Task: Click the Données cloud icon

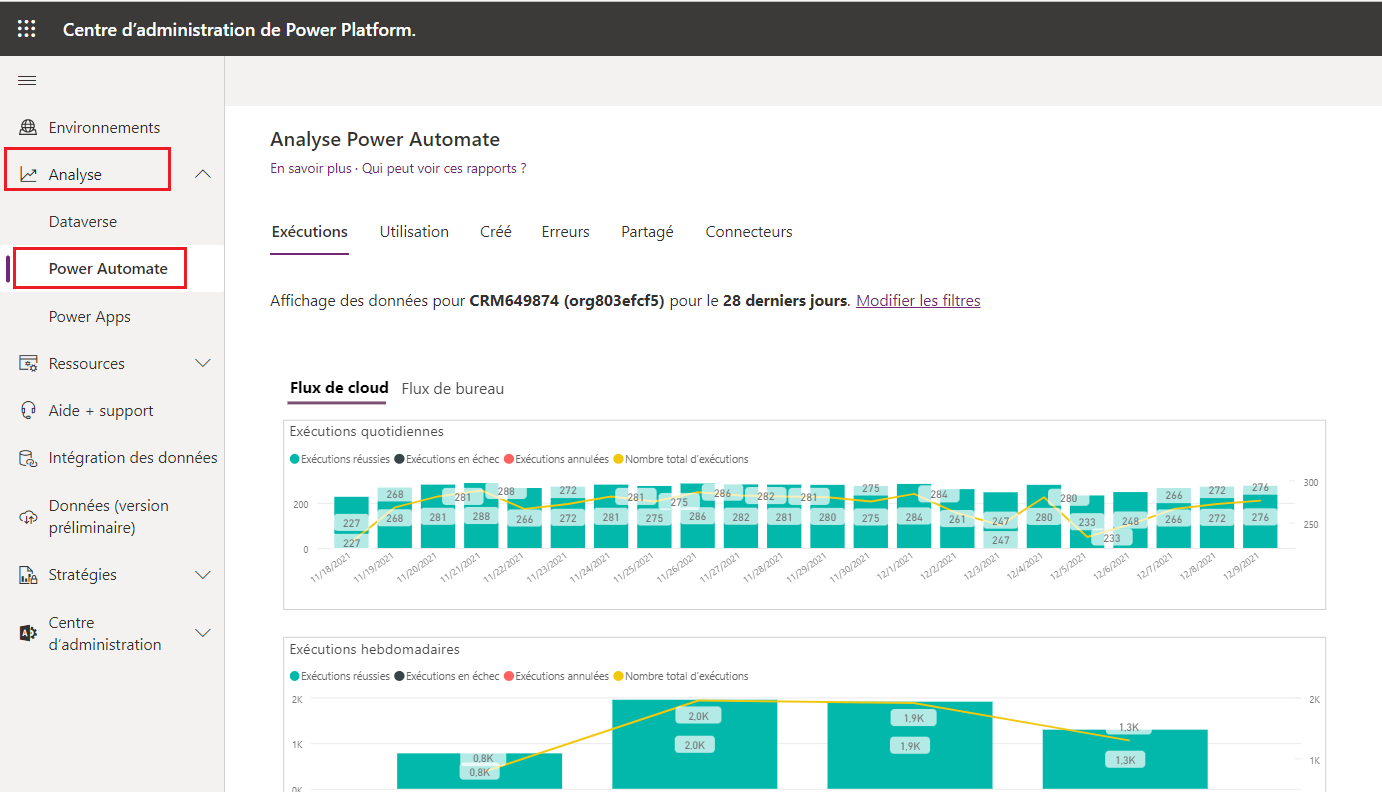Action: point(28,517)
